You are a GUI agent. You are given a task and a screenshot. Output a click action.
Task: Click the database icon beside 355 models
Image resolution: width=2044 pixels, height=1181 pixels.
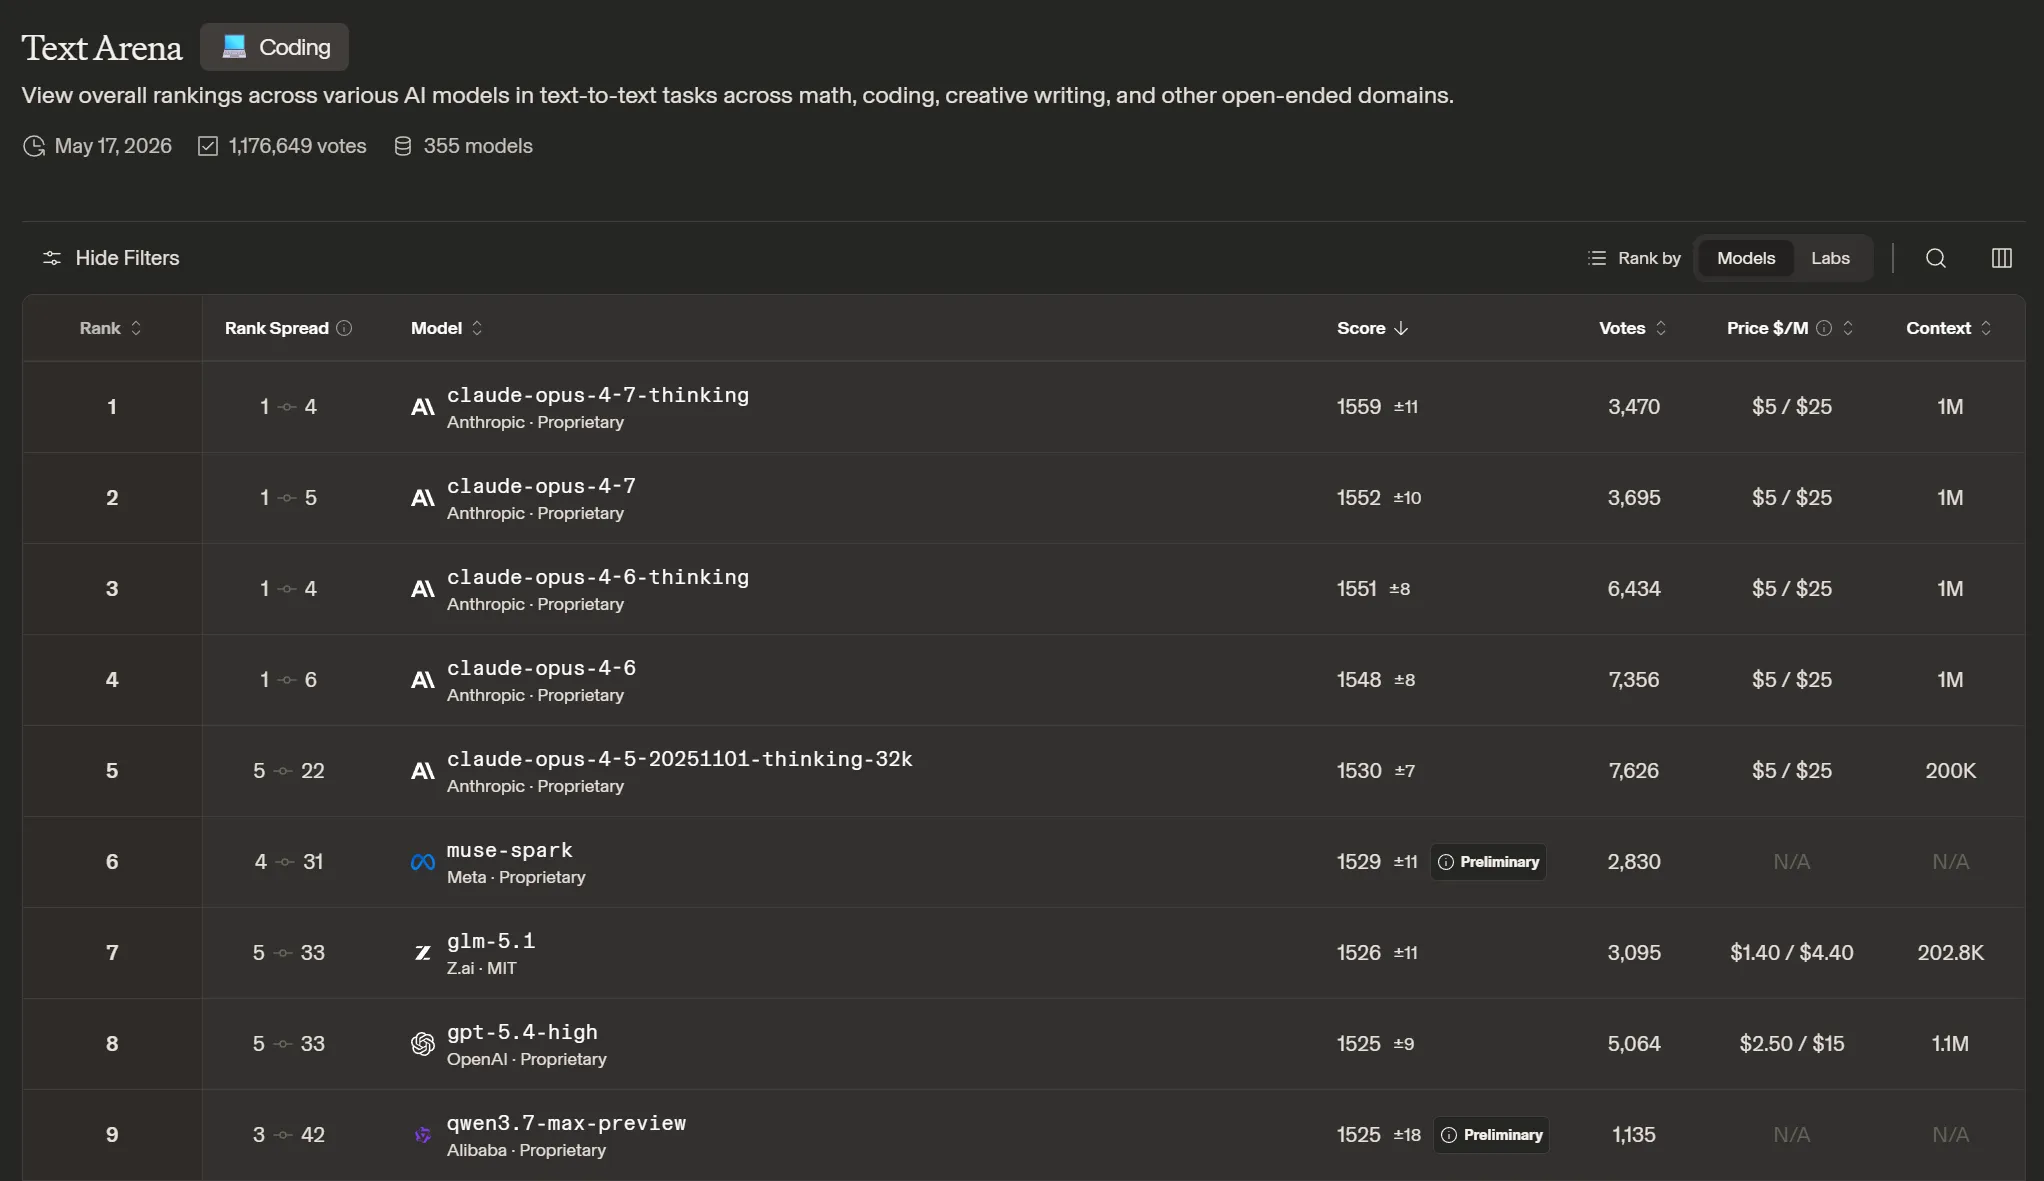(x=403, y=146)
